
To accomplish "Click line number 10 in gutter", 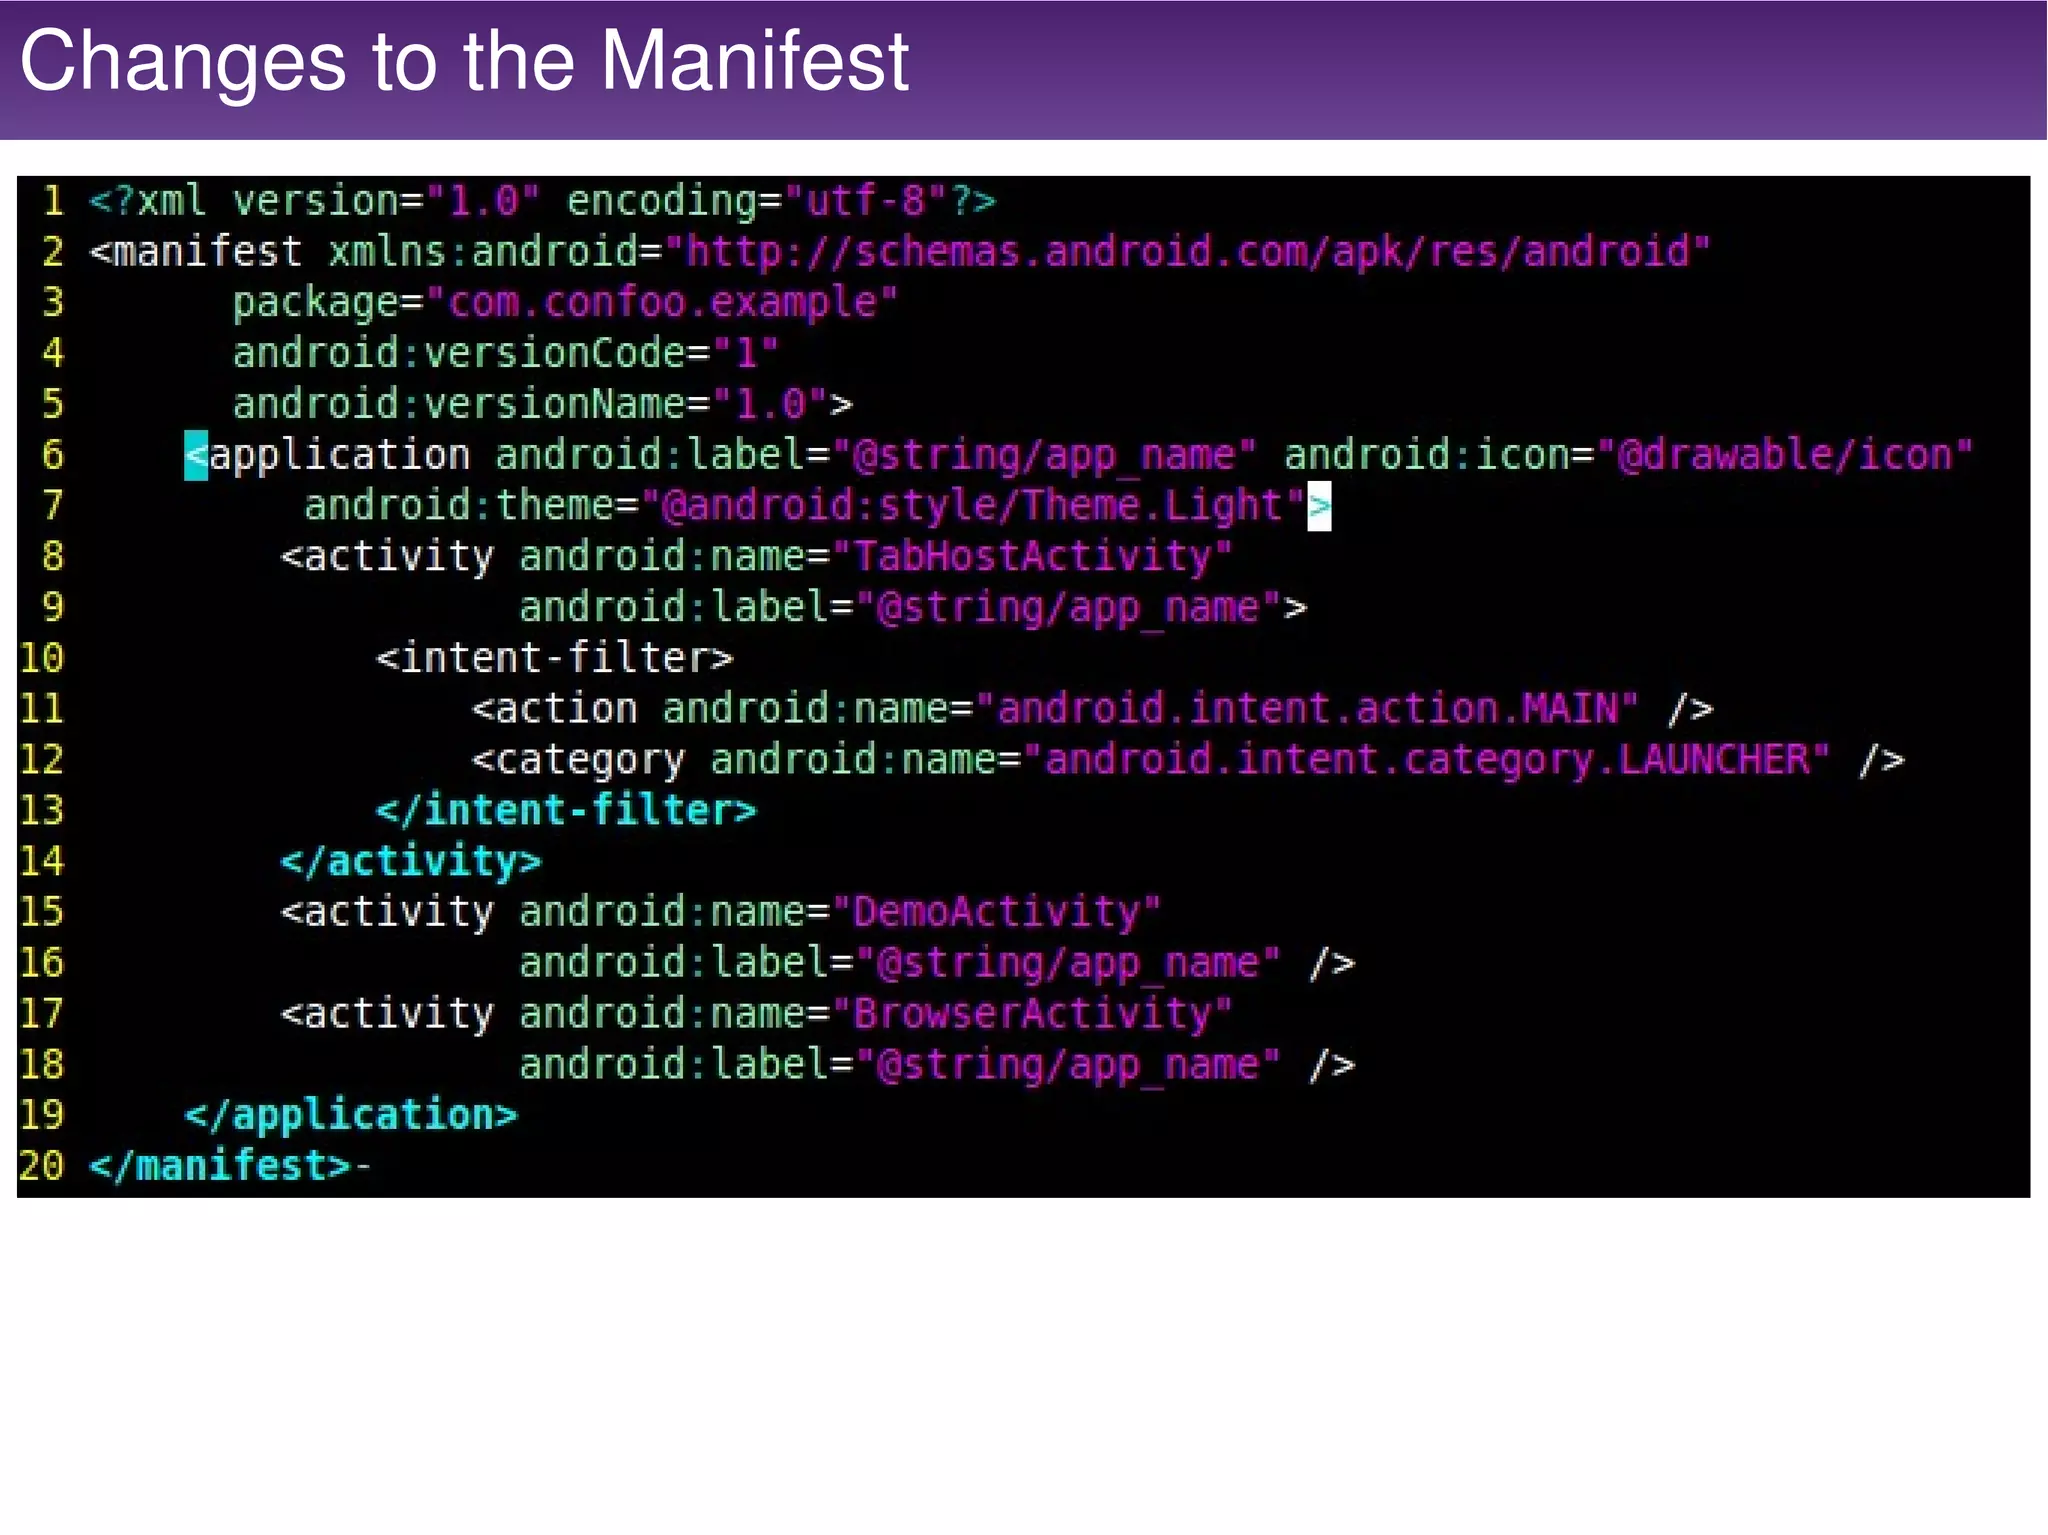I will pyautogui.click(x=41, y=658).
